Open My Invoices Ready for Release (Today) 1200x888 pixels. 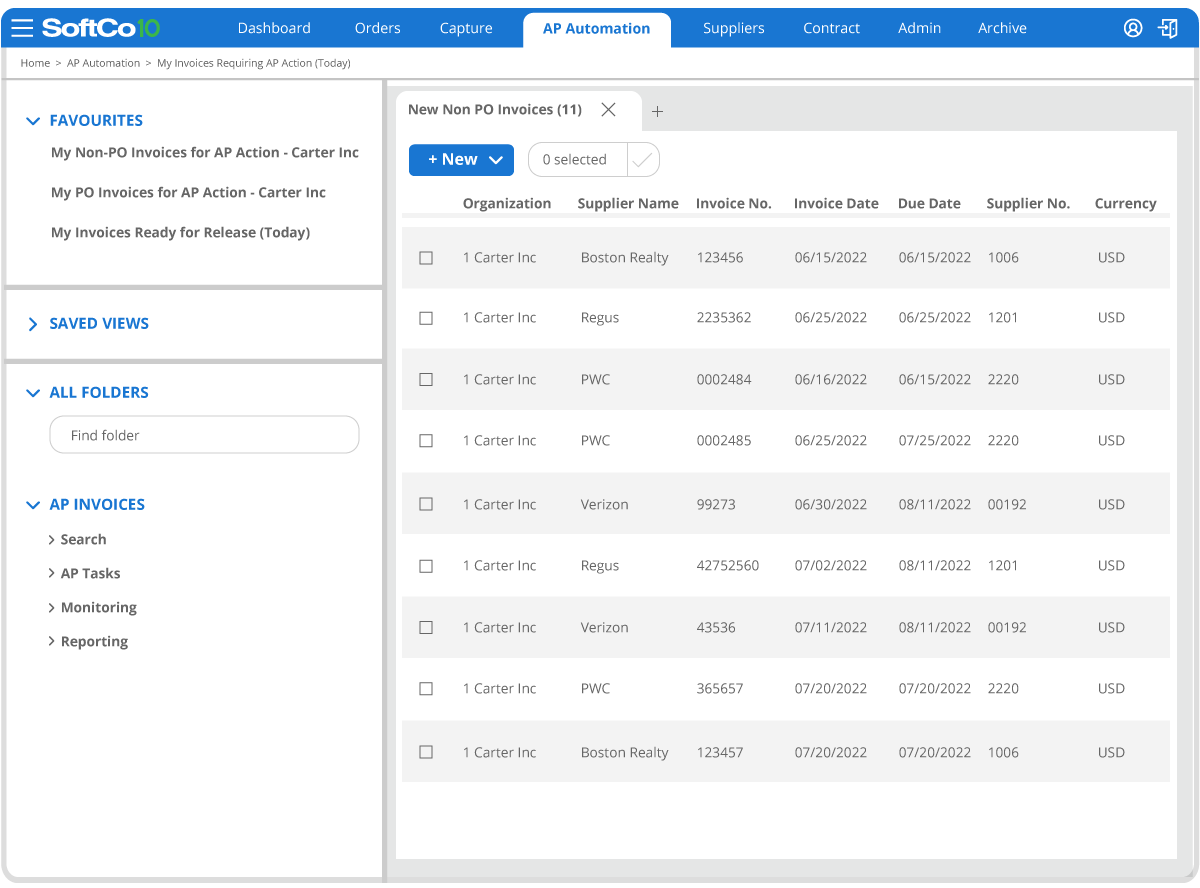click(180, 233)
